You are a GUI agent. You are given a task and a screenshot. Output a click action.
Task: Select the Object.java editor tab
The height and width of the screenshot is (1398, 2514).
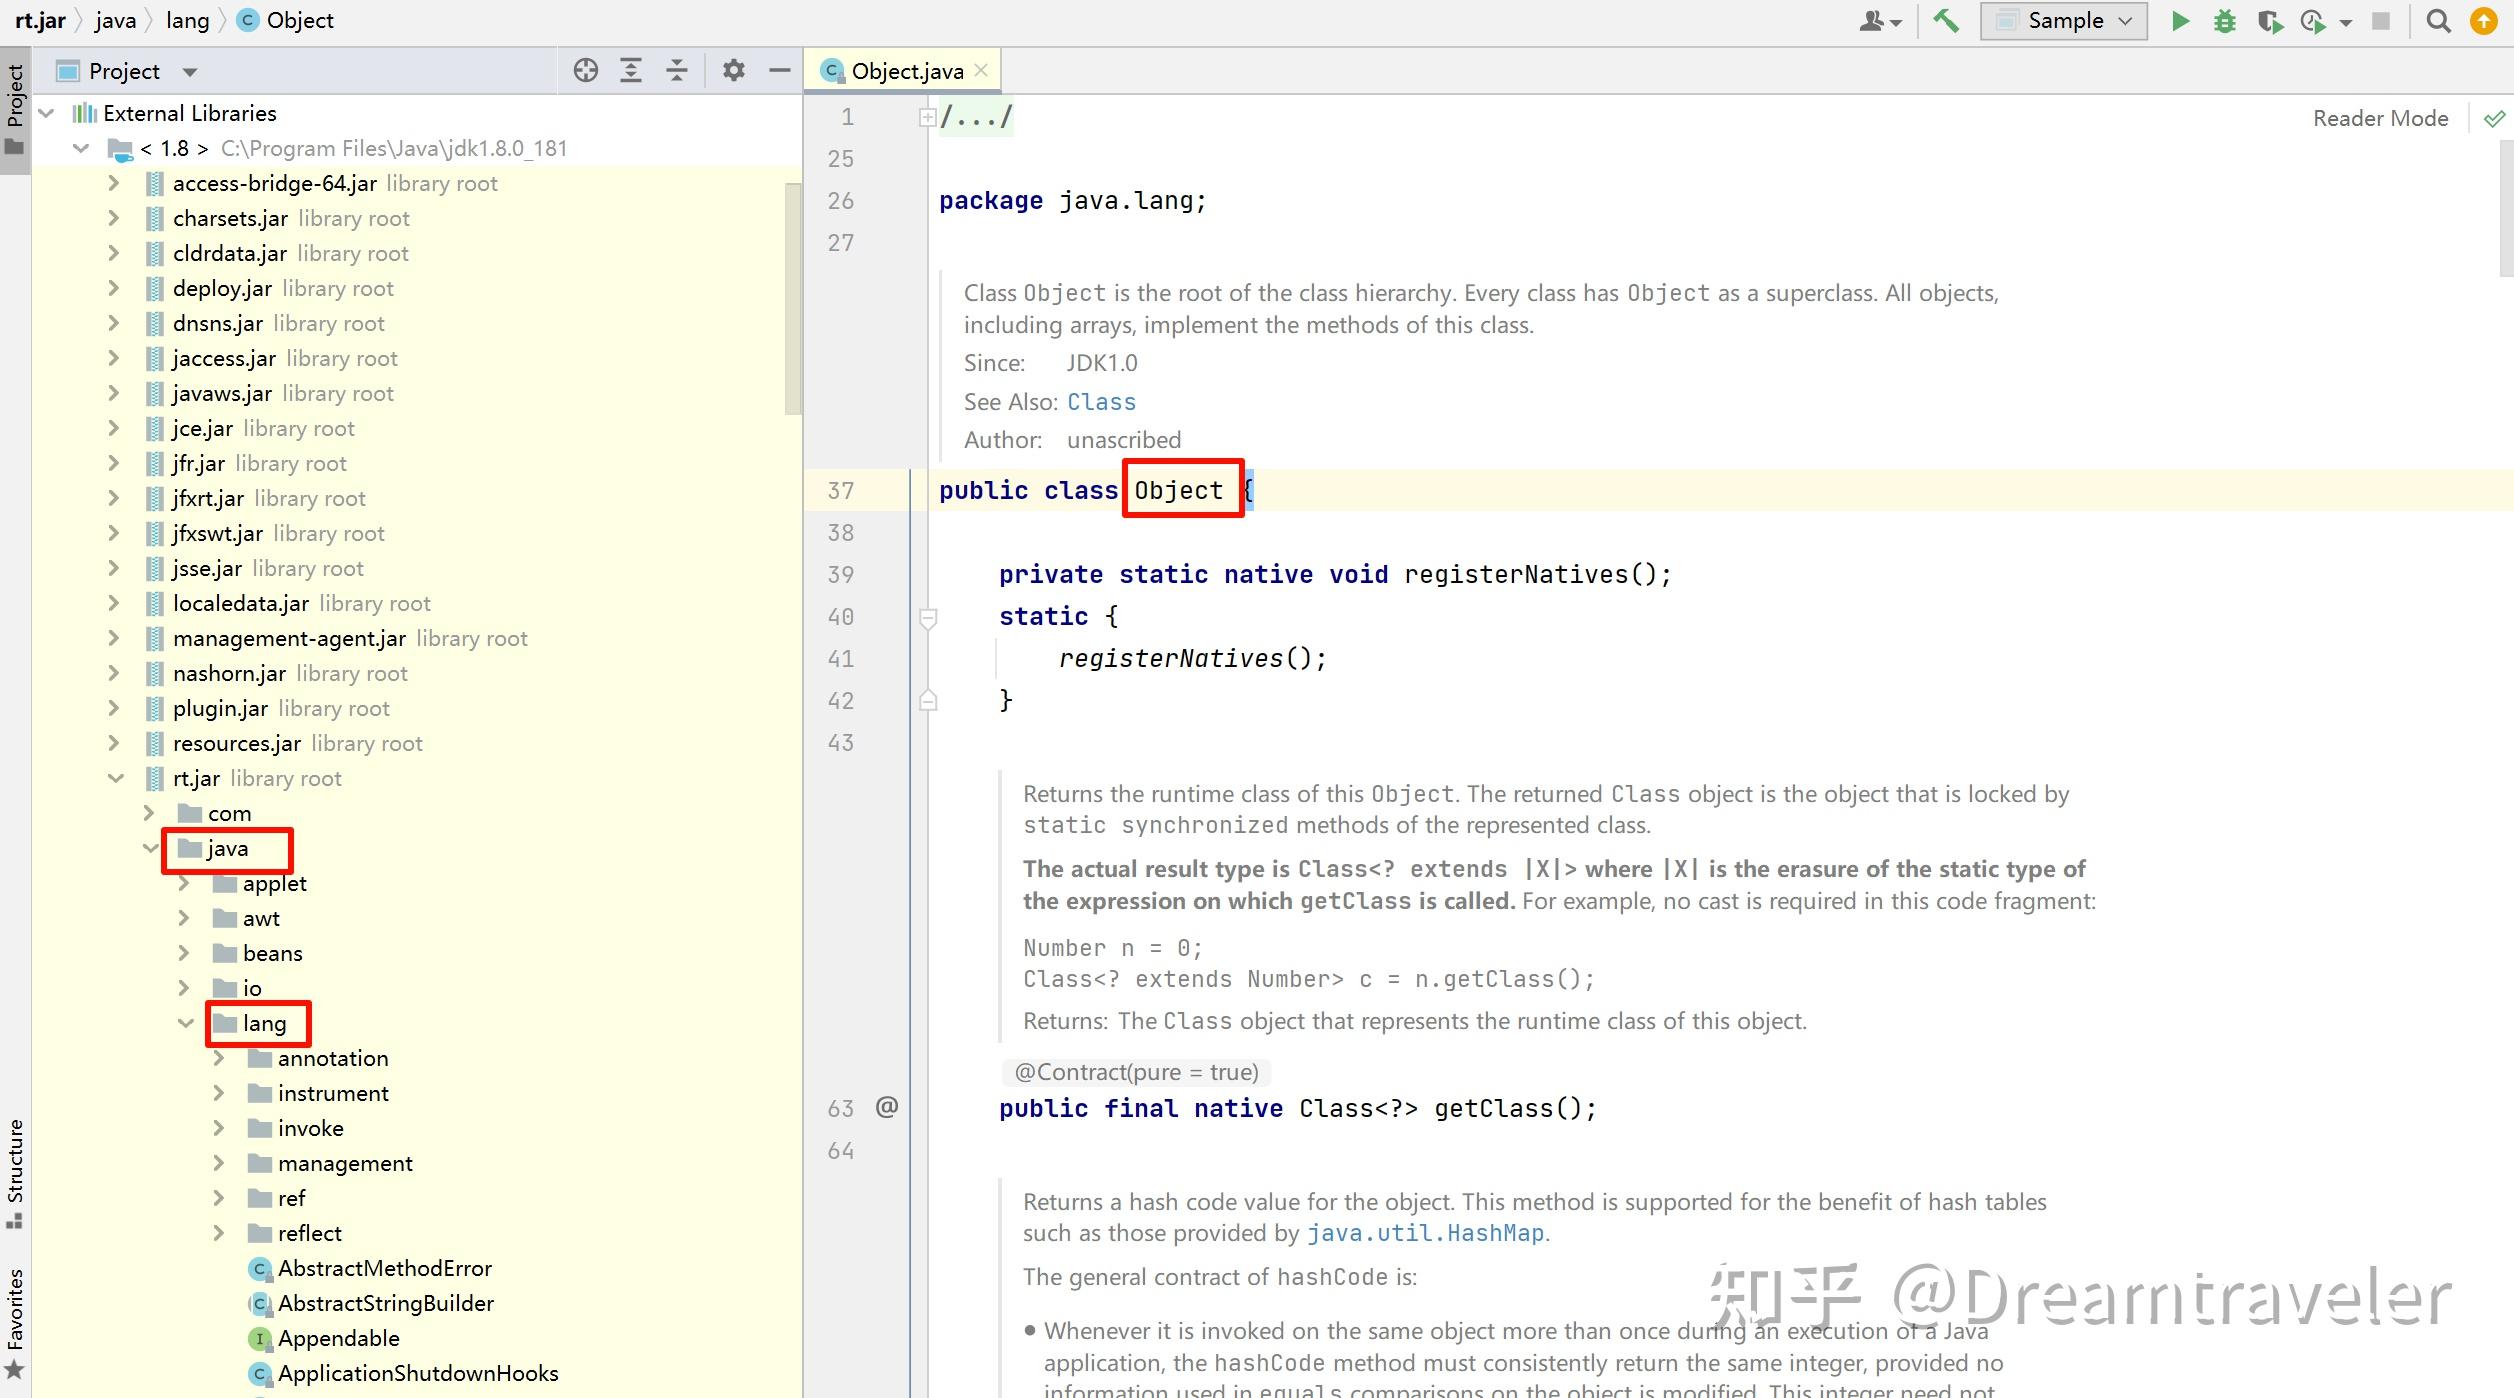click(900, 70)
